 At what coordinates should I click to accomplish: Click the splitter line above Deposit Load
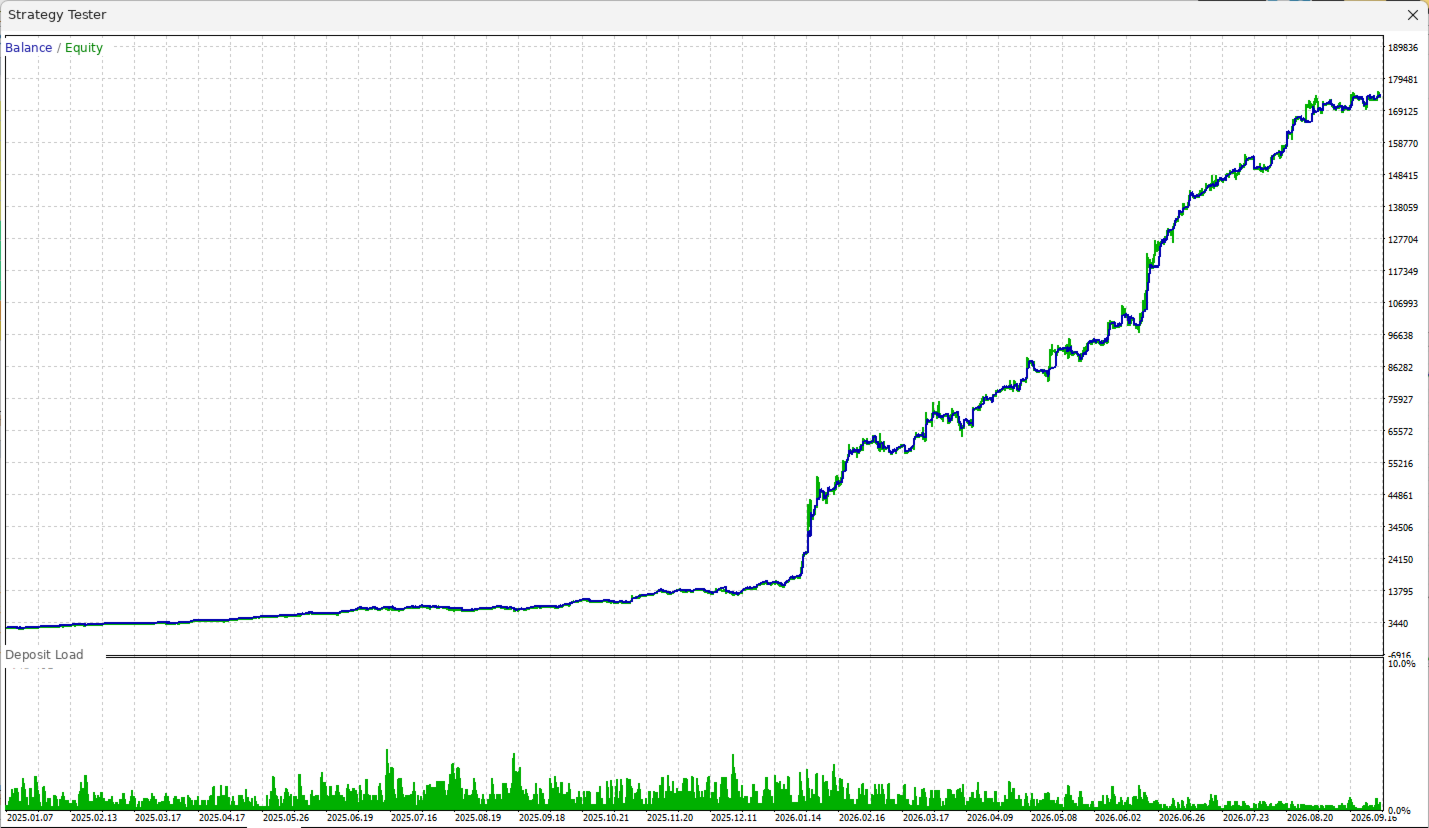(x=744, y=657)
